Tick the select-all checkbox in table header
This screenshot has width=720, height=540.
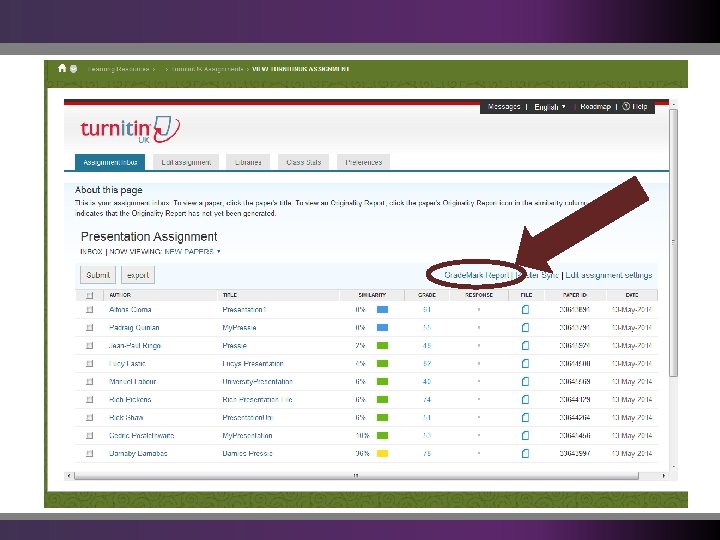90,295
